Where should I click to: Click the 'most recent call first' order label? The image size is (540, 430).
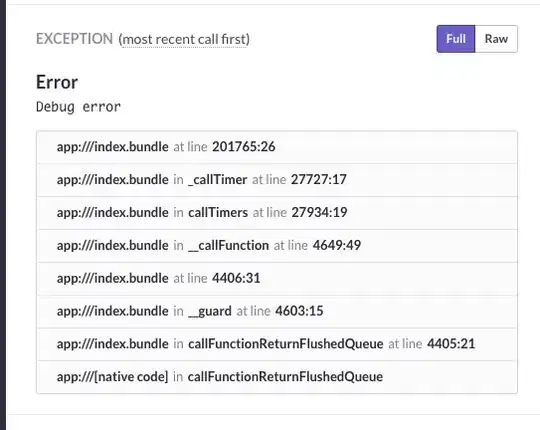pyautogui.click(x=184, y=39)
